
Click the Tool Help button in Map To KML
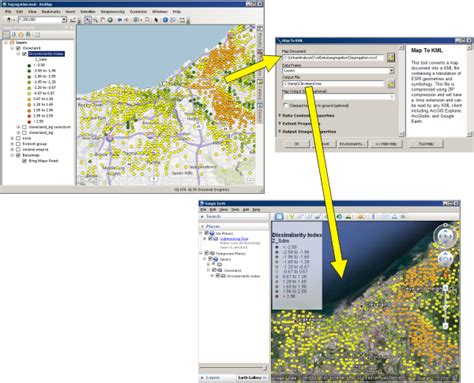pyautogui.click(x=426, y=144)
